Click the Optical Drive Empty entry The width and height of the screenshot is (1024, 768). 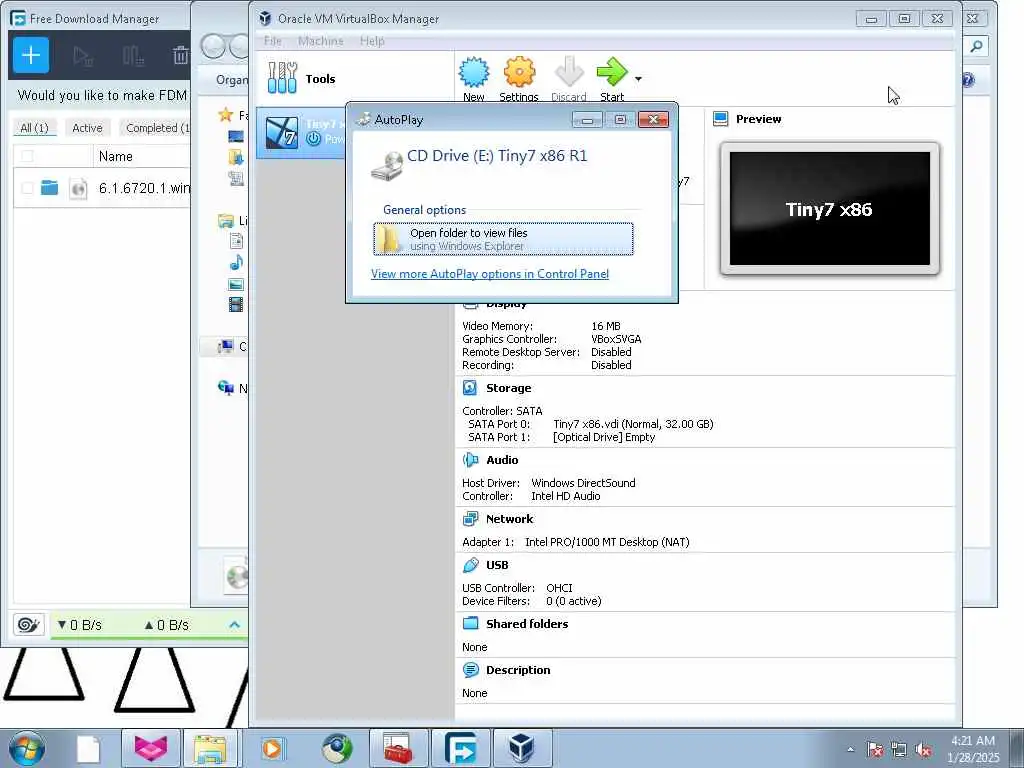click(x=603, y=437)
